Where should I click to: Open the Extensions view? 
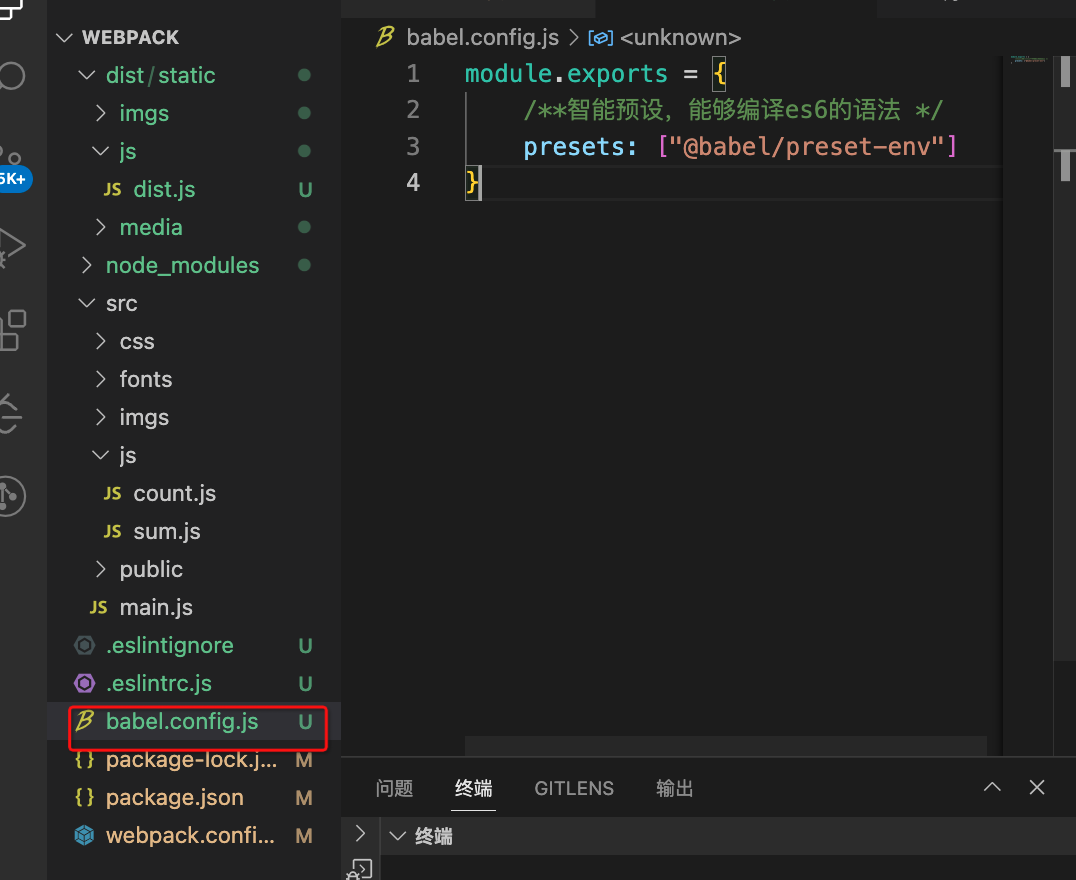pos(8,330)
